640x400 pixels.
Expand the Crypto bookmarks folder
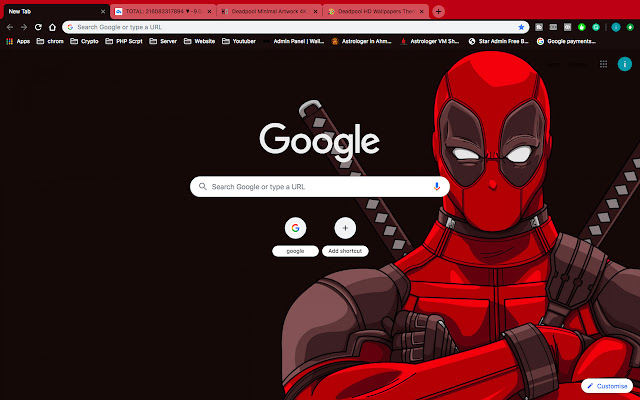(x=84, y=41)
